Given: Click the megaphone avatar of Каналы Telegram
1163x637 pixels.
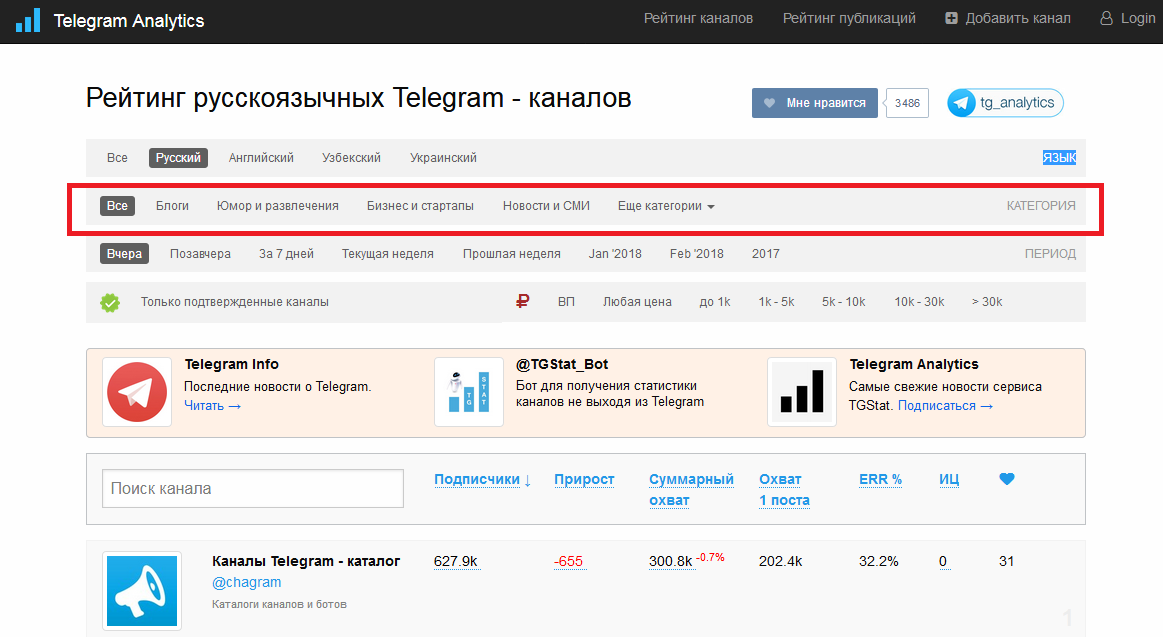Looking at the screenshot, I should click(x=142, y=591).
